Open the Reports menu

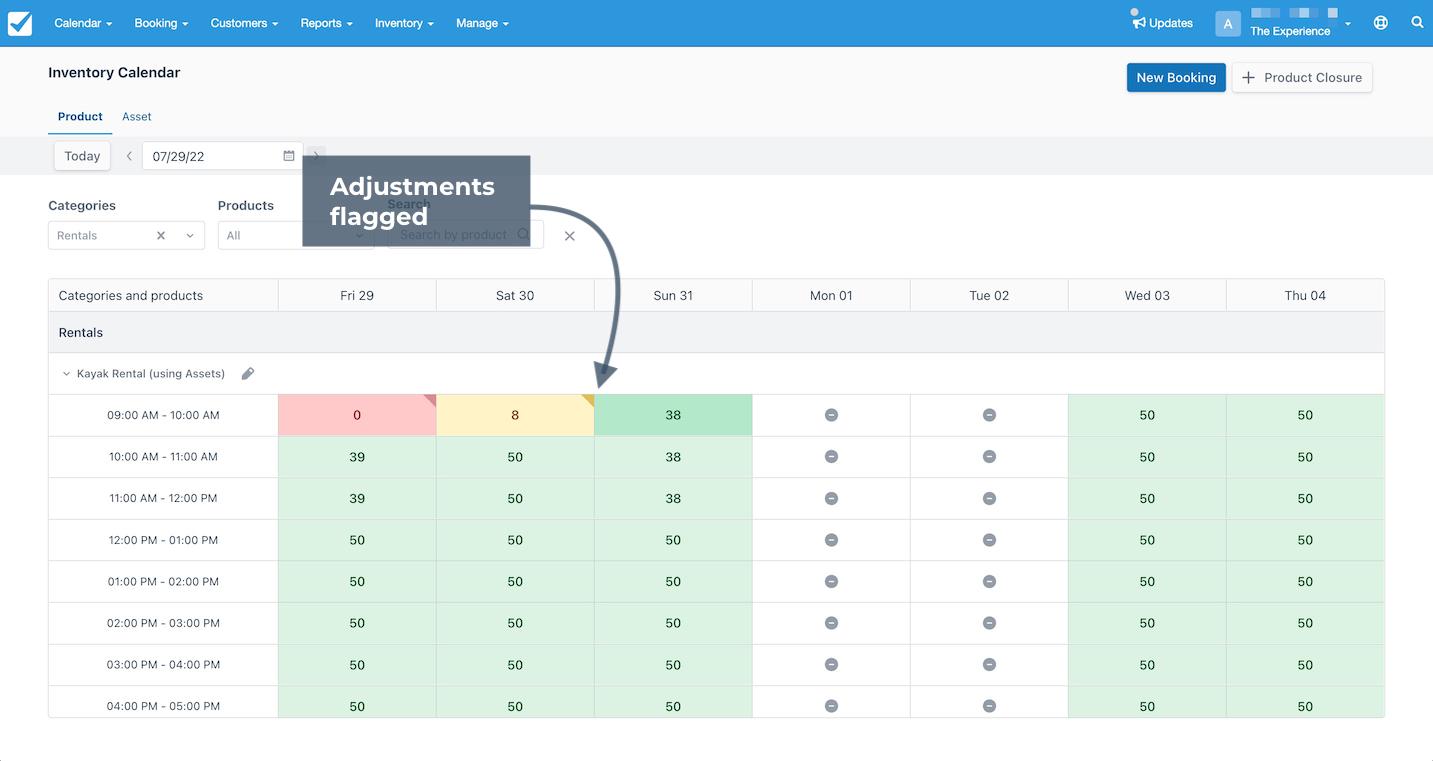pos(326,23)
